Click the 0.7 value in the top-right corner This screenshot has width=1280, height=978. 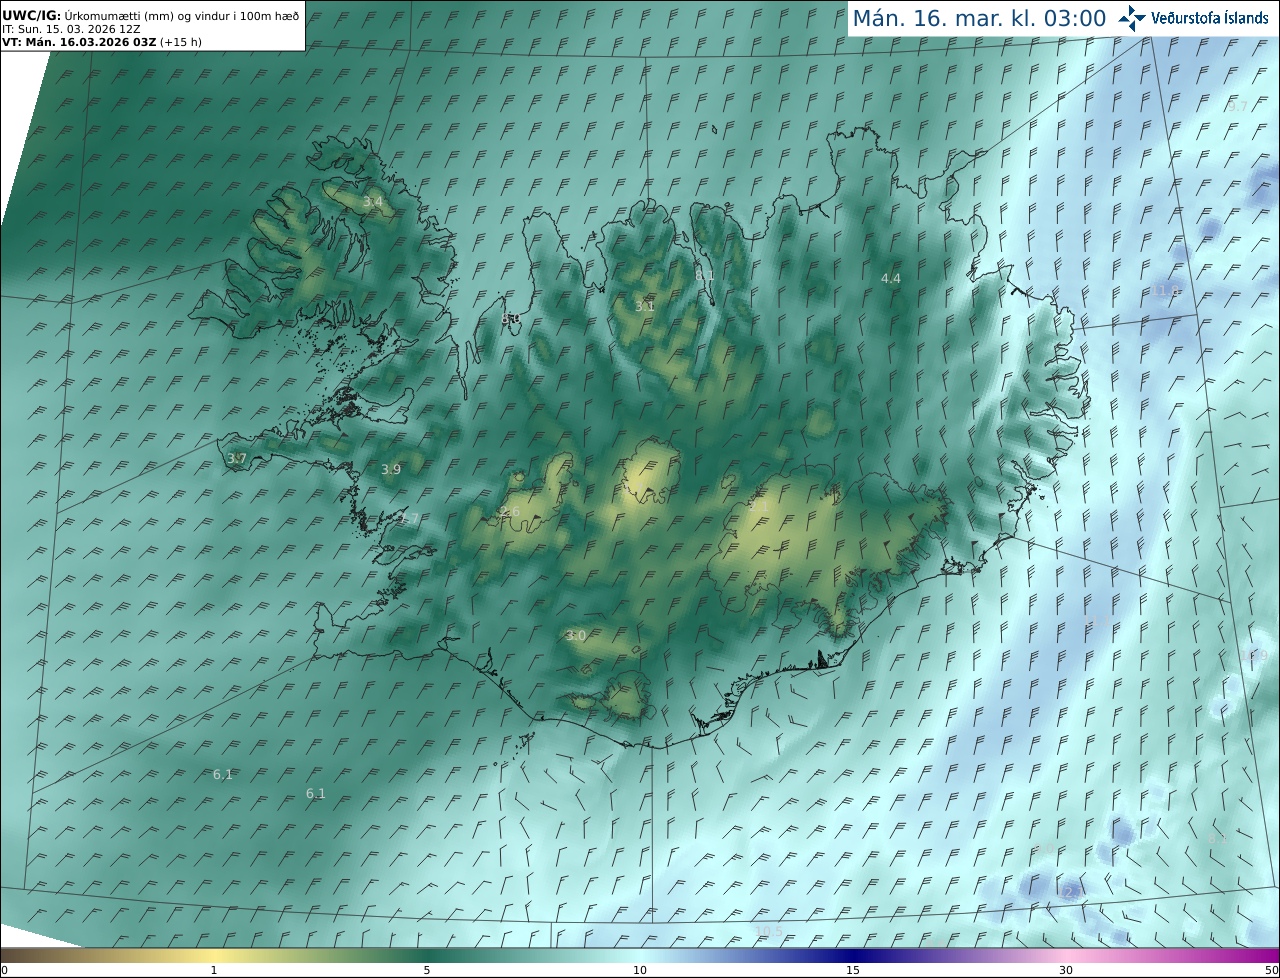(1238, 106)
